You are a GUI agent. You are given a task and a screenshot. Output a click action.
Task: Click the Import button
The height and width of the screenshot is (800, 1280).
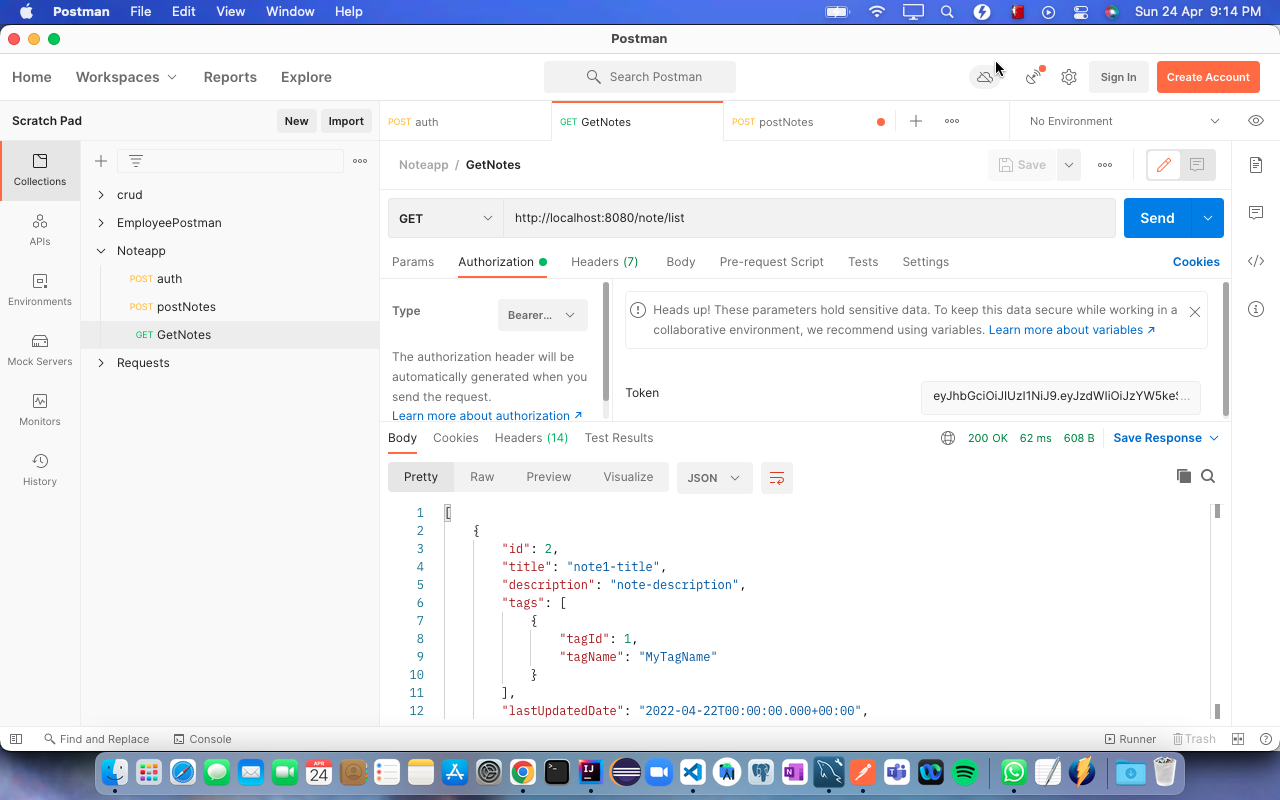click(x=346, y=121)
